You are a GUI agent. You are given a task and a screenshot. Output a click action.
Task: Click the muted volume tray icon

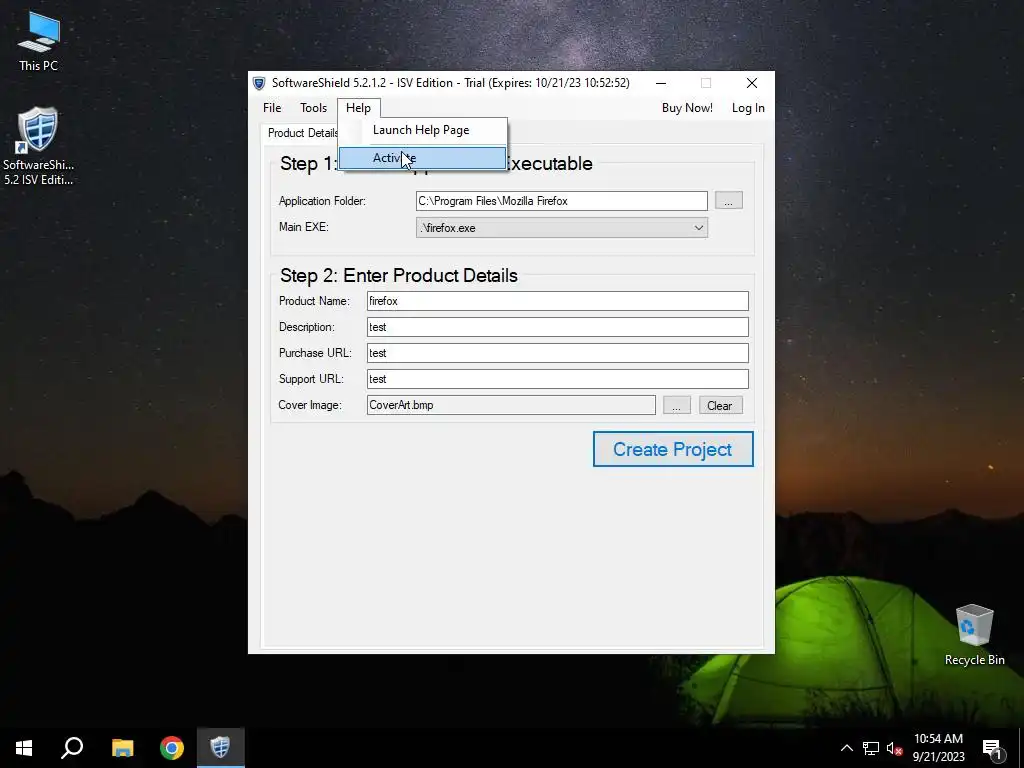coord(894,748)
